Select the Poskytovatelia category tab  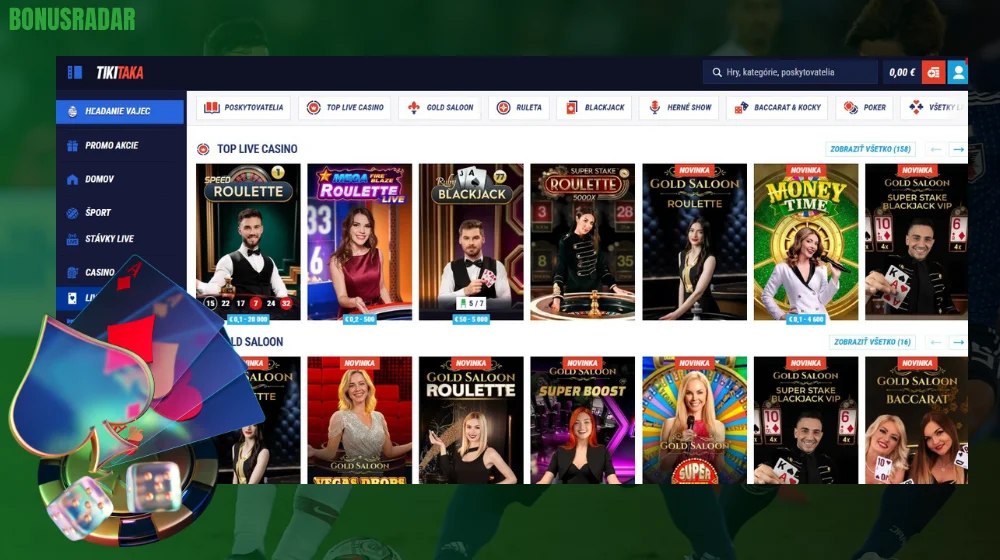244,107
